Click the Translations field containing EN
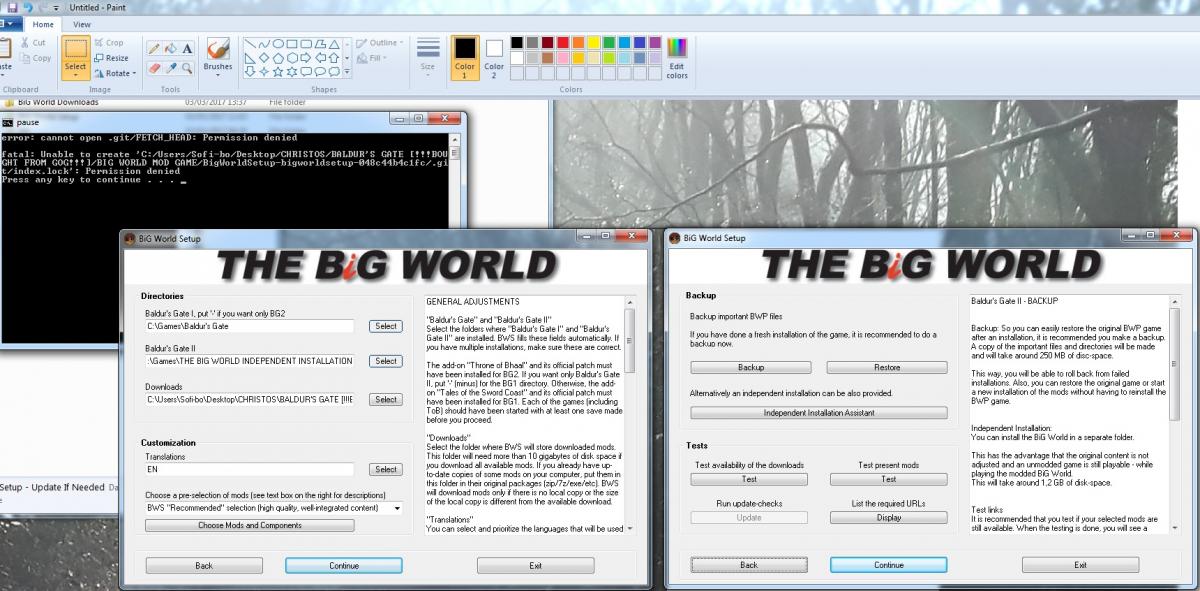1200x591 pixels. (x=249, y=469)
